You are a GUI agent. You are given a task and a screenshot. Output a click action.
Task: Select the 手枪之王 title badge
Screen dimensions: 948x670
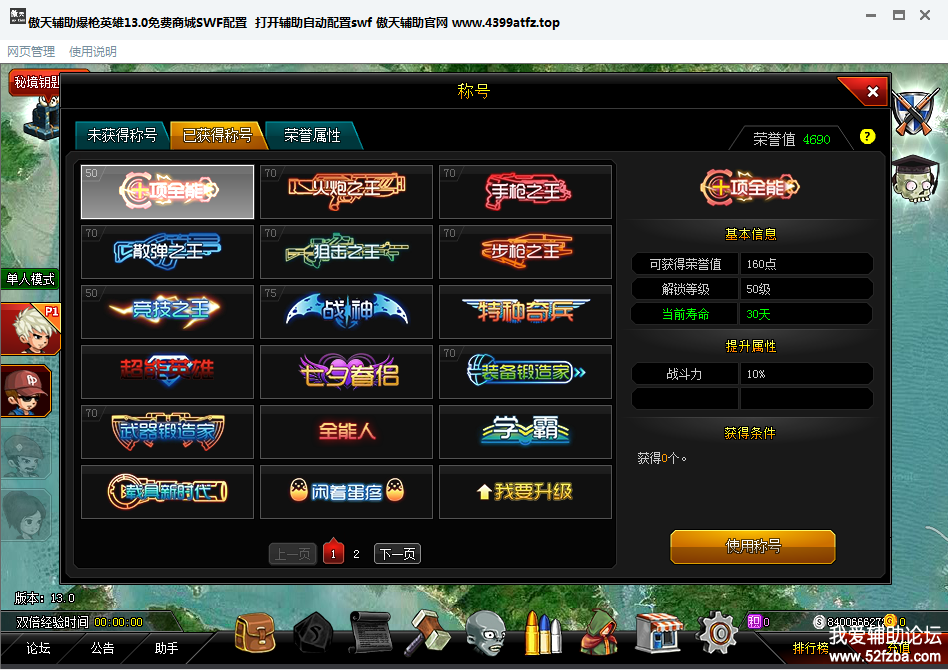(x=525, y=192)
